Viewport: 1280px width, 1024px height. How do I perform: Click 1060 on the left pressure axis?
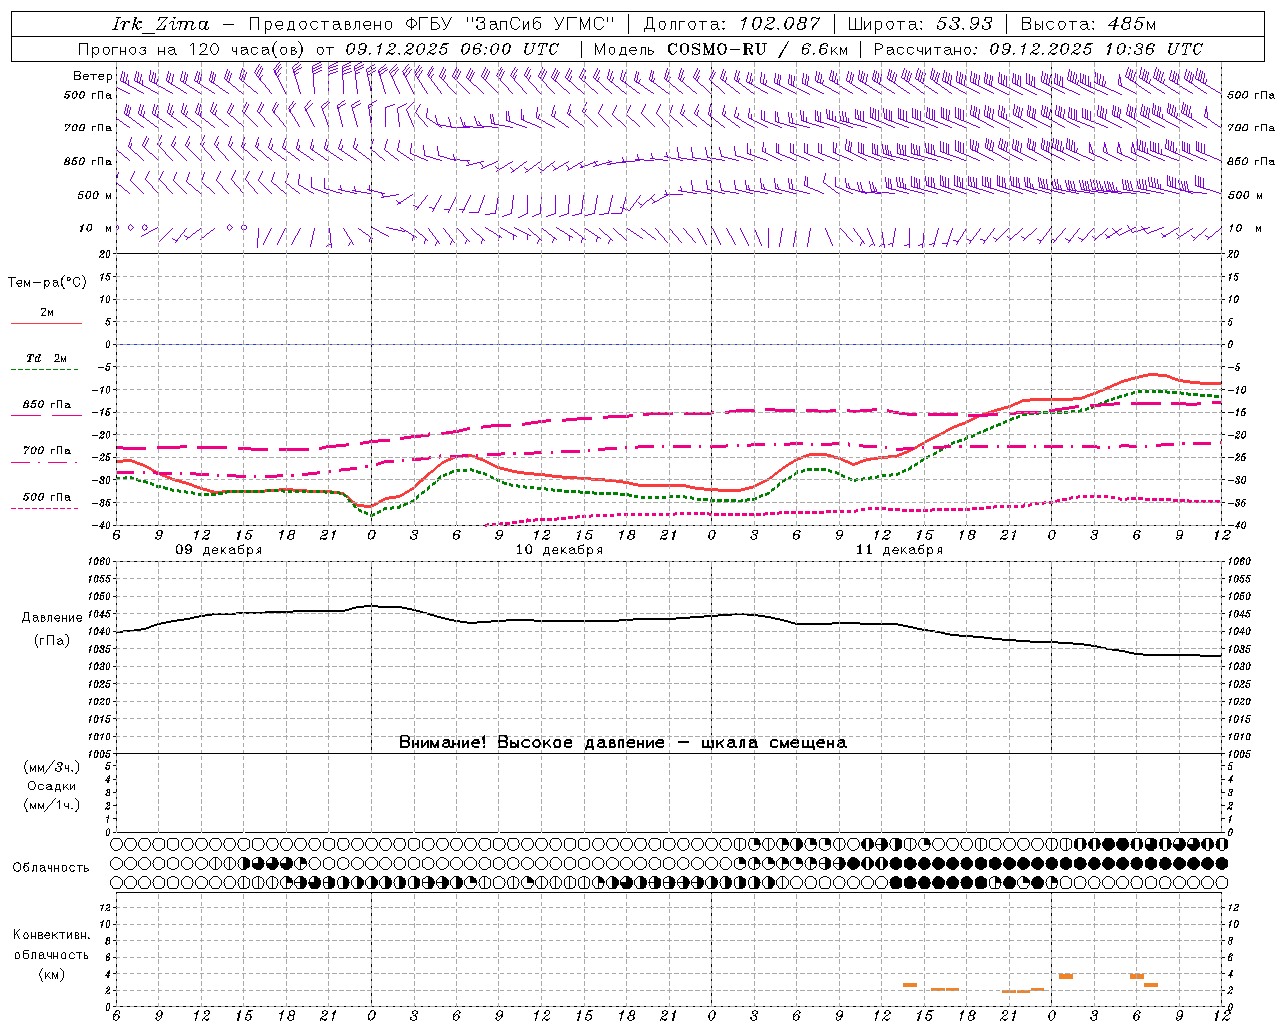(x=100, y=562)
